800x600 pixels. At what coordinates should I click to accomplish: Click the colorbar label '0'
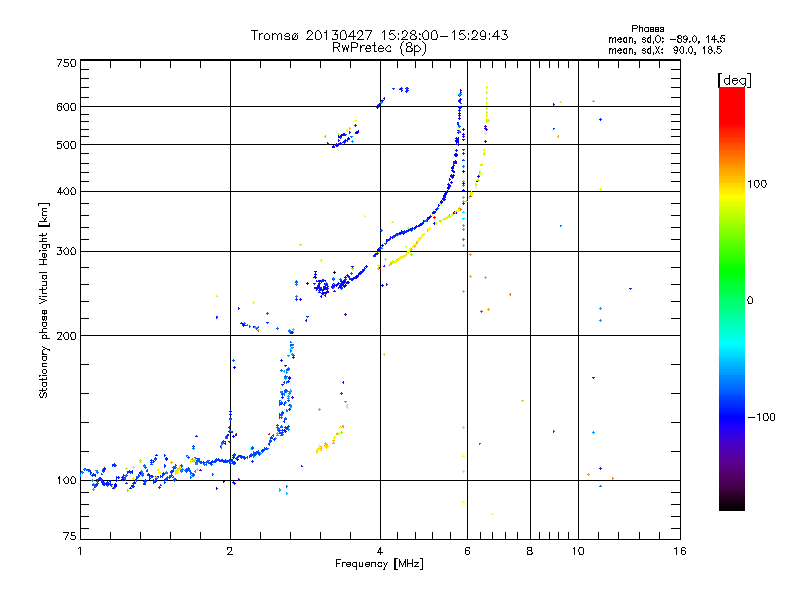click(x=750, y=301)
